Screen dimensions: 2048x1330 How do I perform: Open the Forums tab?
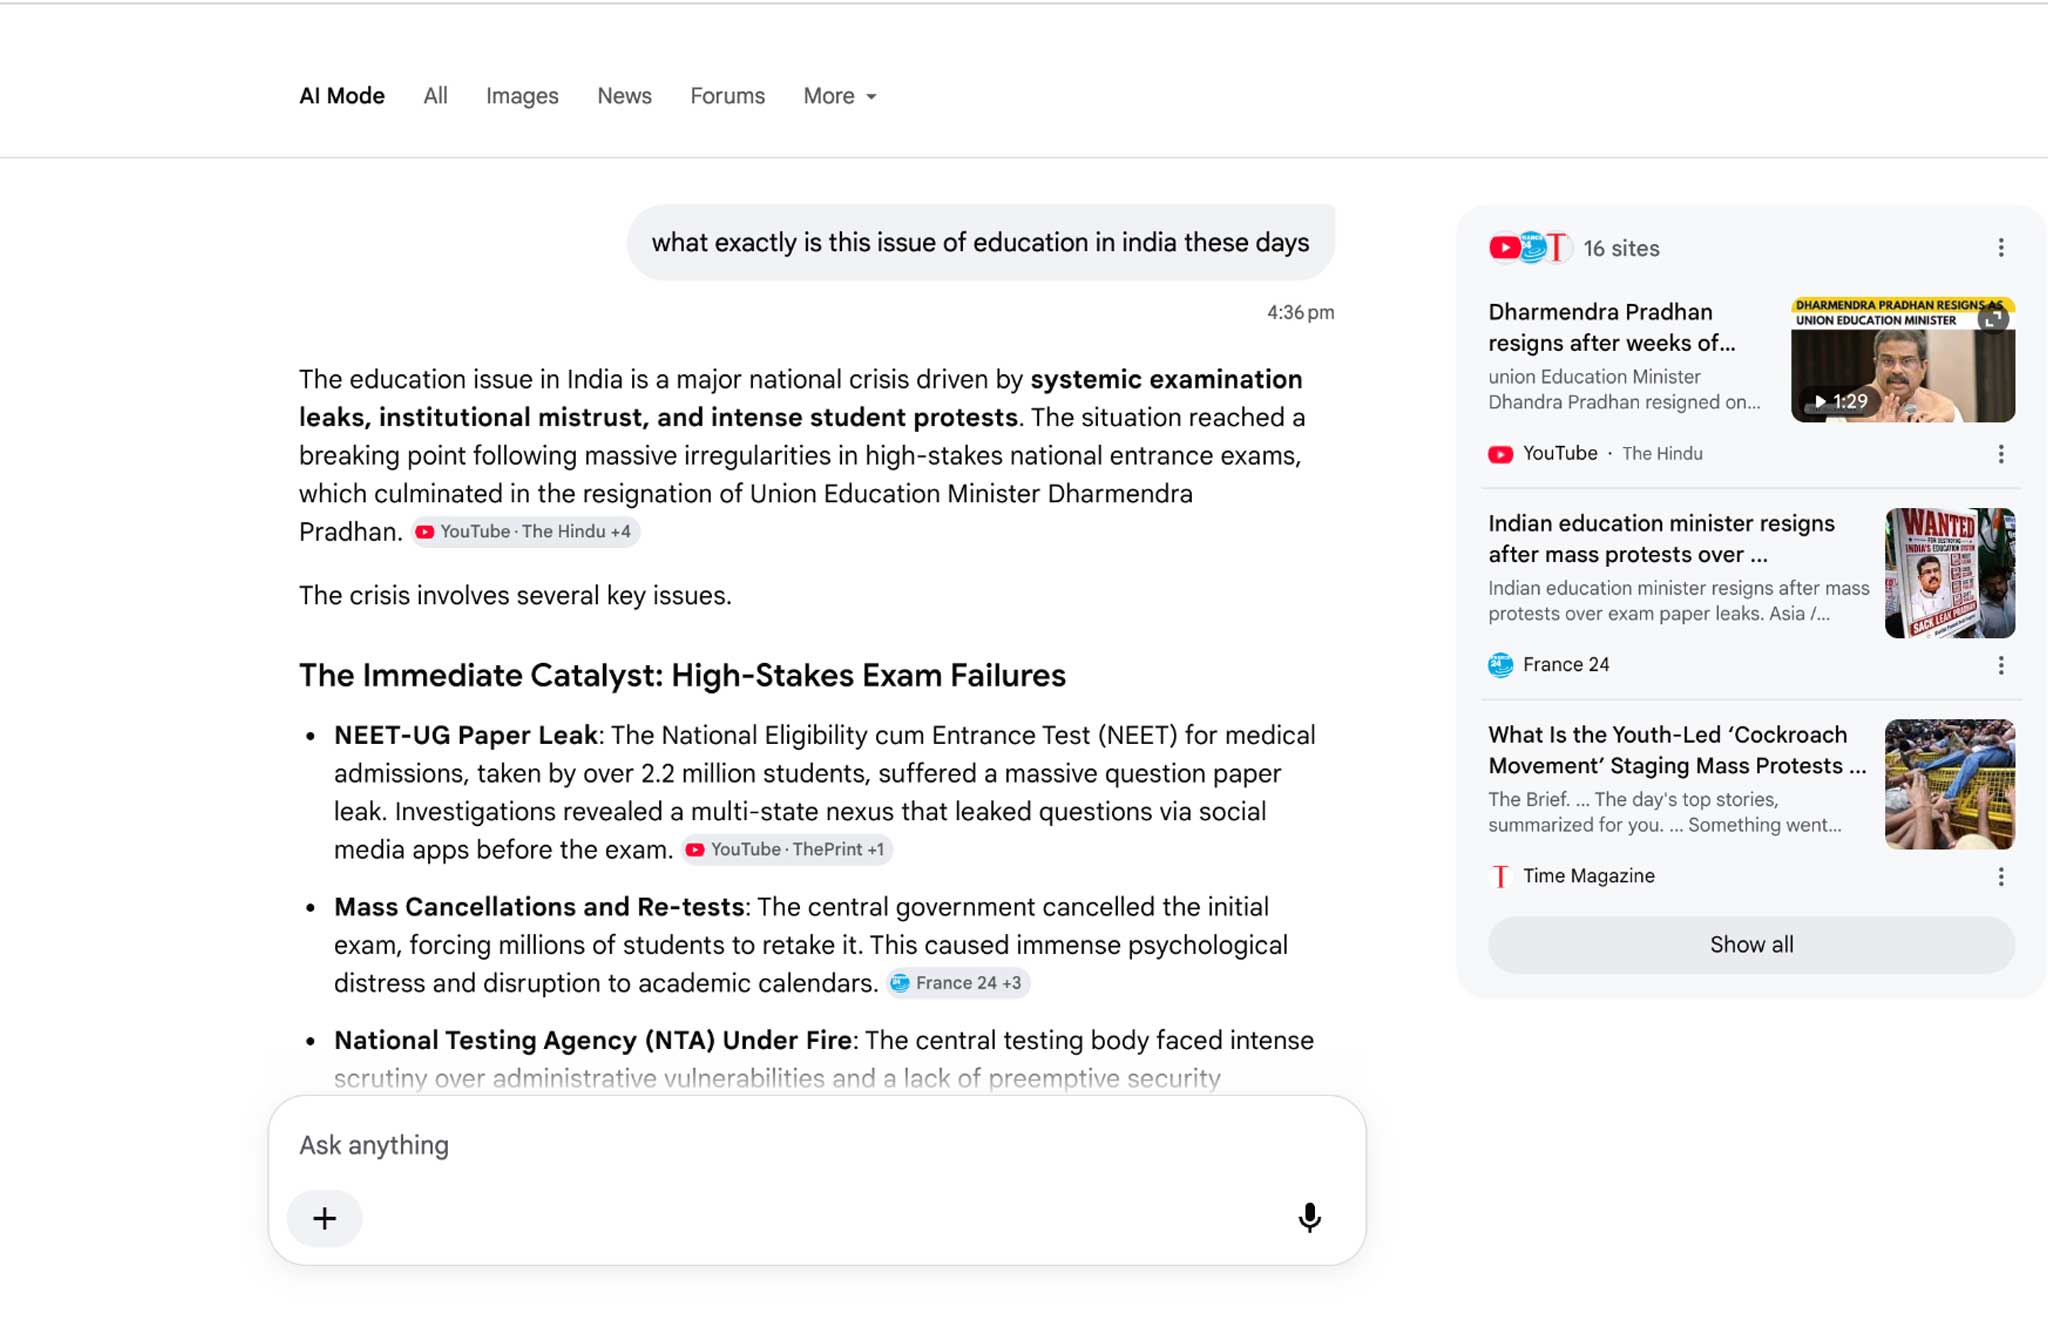tap(727, 96)
